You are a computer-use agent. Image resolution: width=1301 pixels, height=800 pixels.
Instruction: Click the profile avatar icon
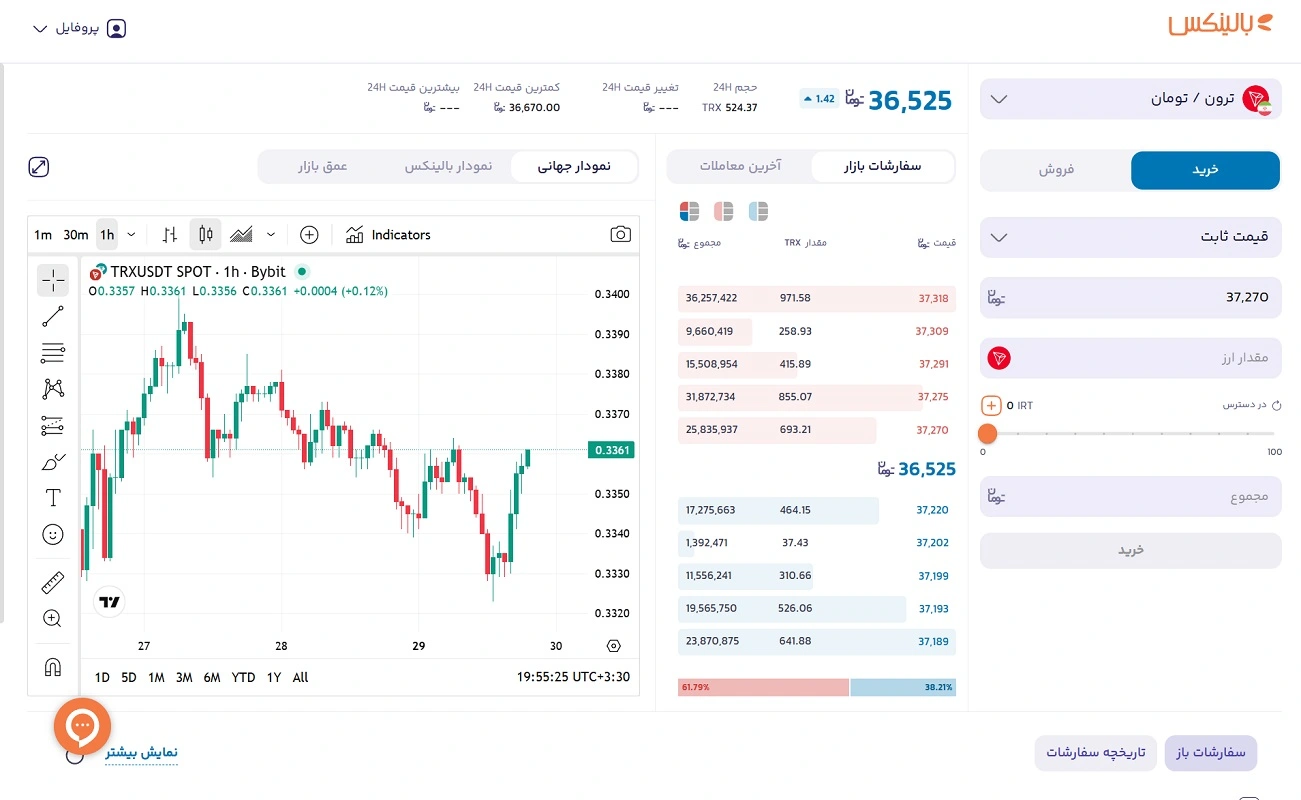117,28
